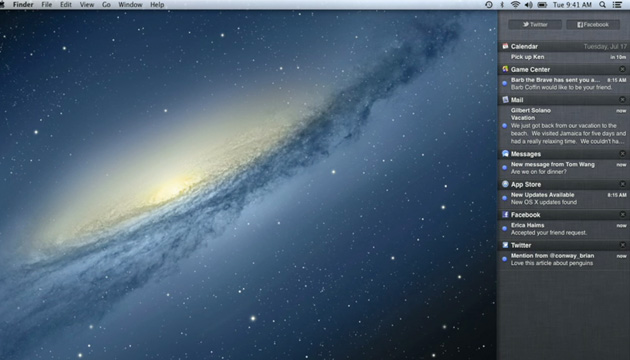Image resolution: width=630 pixels, height=360 pixels.
Task: Open mention from @conway_brian notification
Action: pos(564,260)
